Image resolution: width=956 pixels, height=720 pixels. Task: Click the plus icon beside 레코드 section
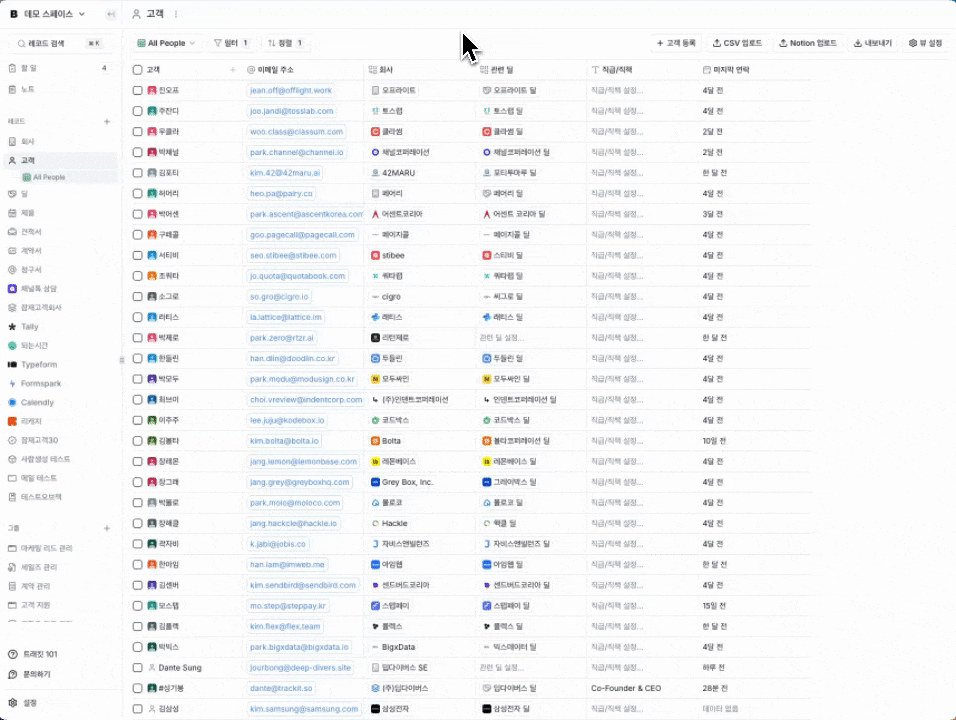[x=107, y=121]
